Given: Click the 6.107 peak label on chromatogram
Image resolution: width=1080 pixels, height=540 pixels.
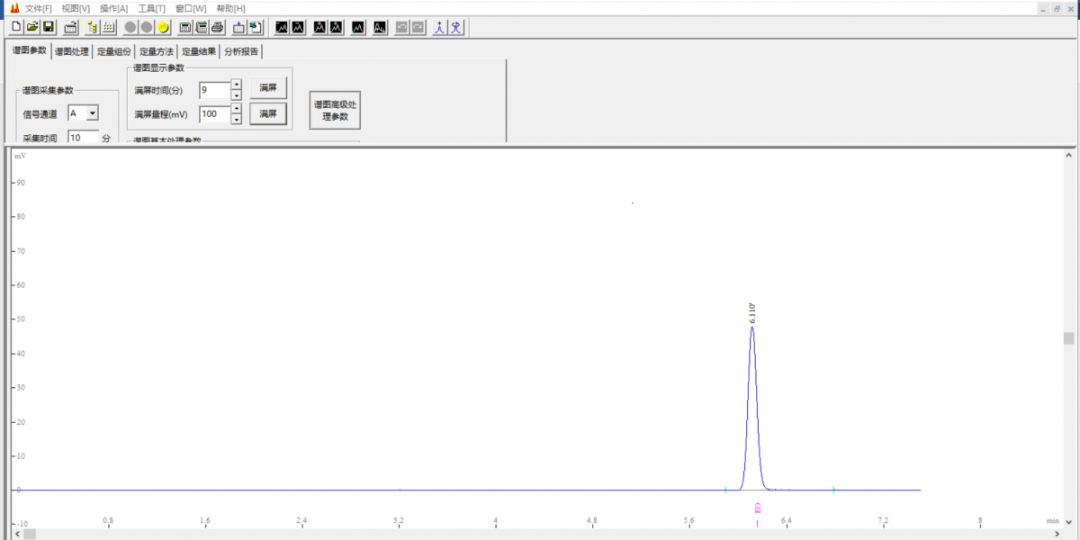Looking at the screenshot, I should (752, 312).
